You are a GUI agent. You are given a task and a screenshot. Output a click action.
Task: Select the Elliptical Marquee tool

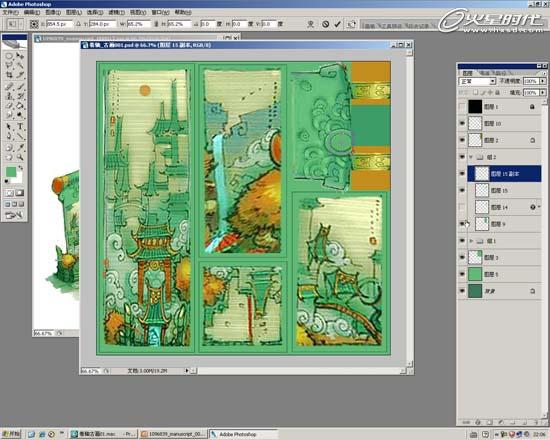click(9, 56)
